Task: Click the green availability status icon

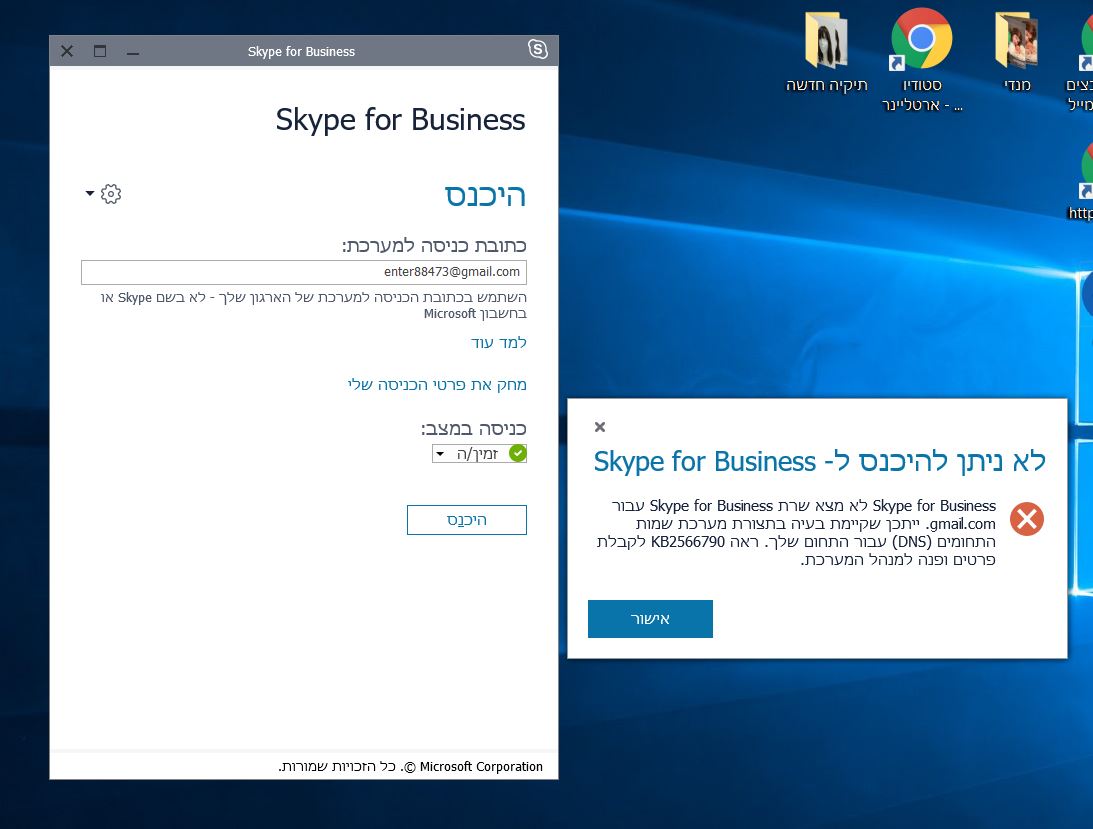Action: (518, 454)
